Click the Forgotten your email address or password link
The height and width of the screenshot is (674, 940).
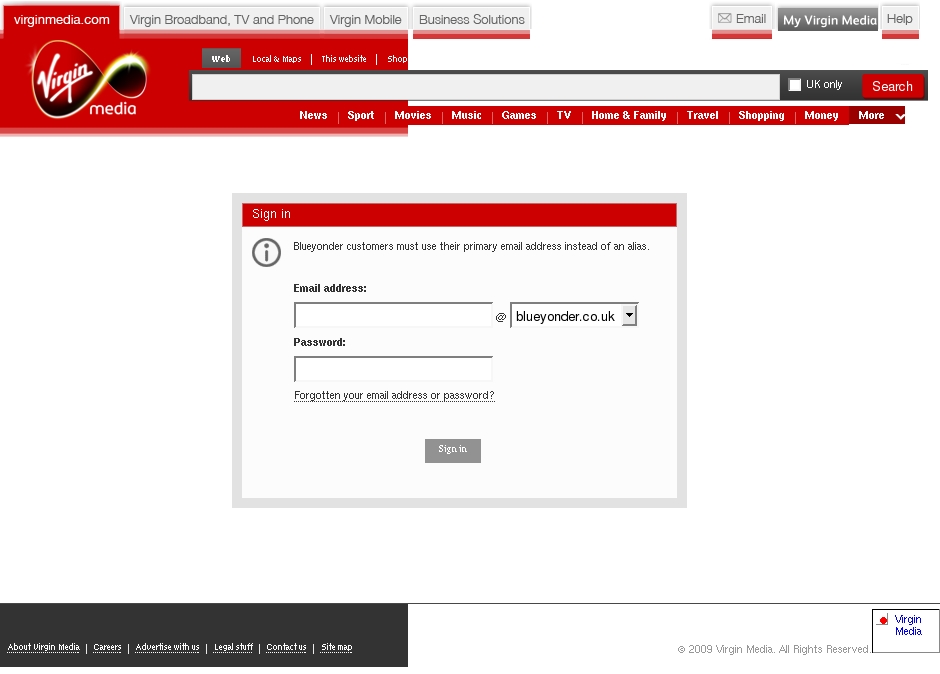[x=394, y=396]
